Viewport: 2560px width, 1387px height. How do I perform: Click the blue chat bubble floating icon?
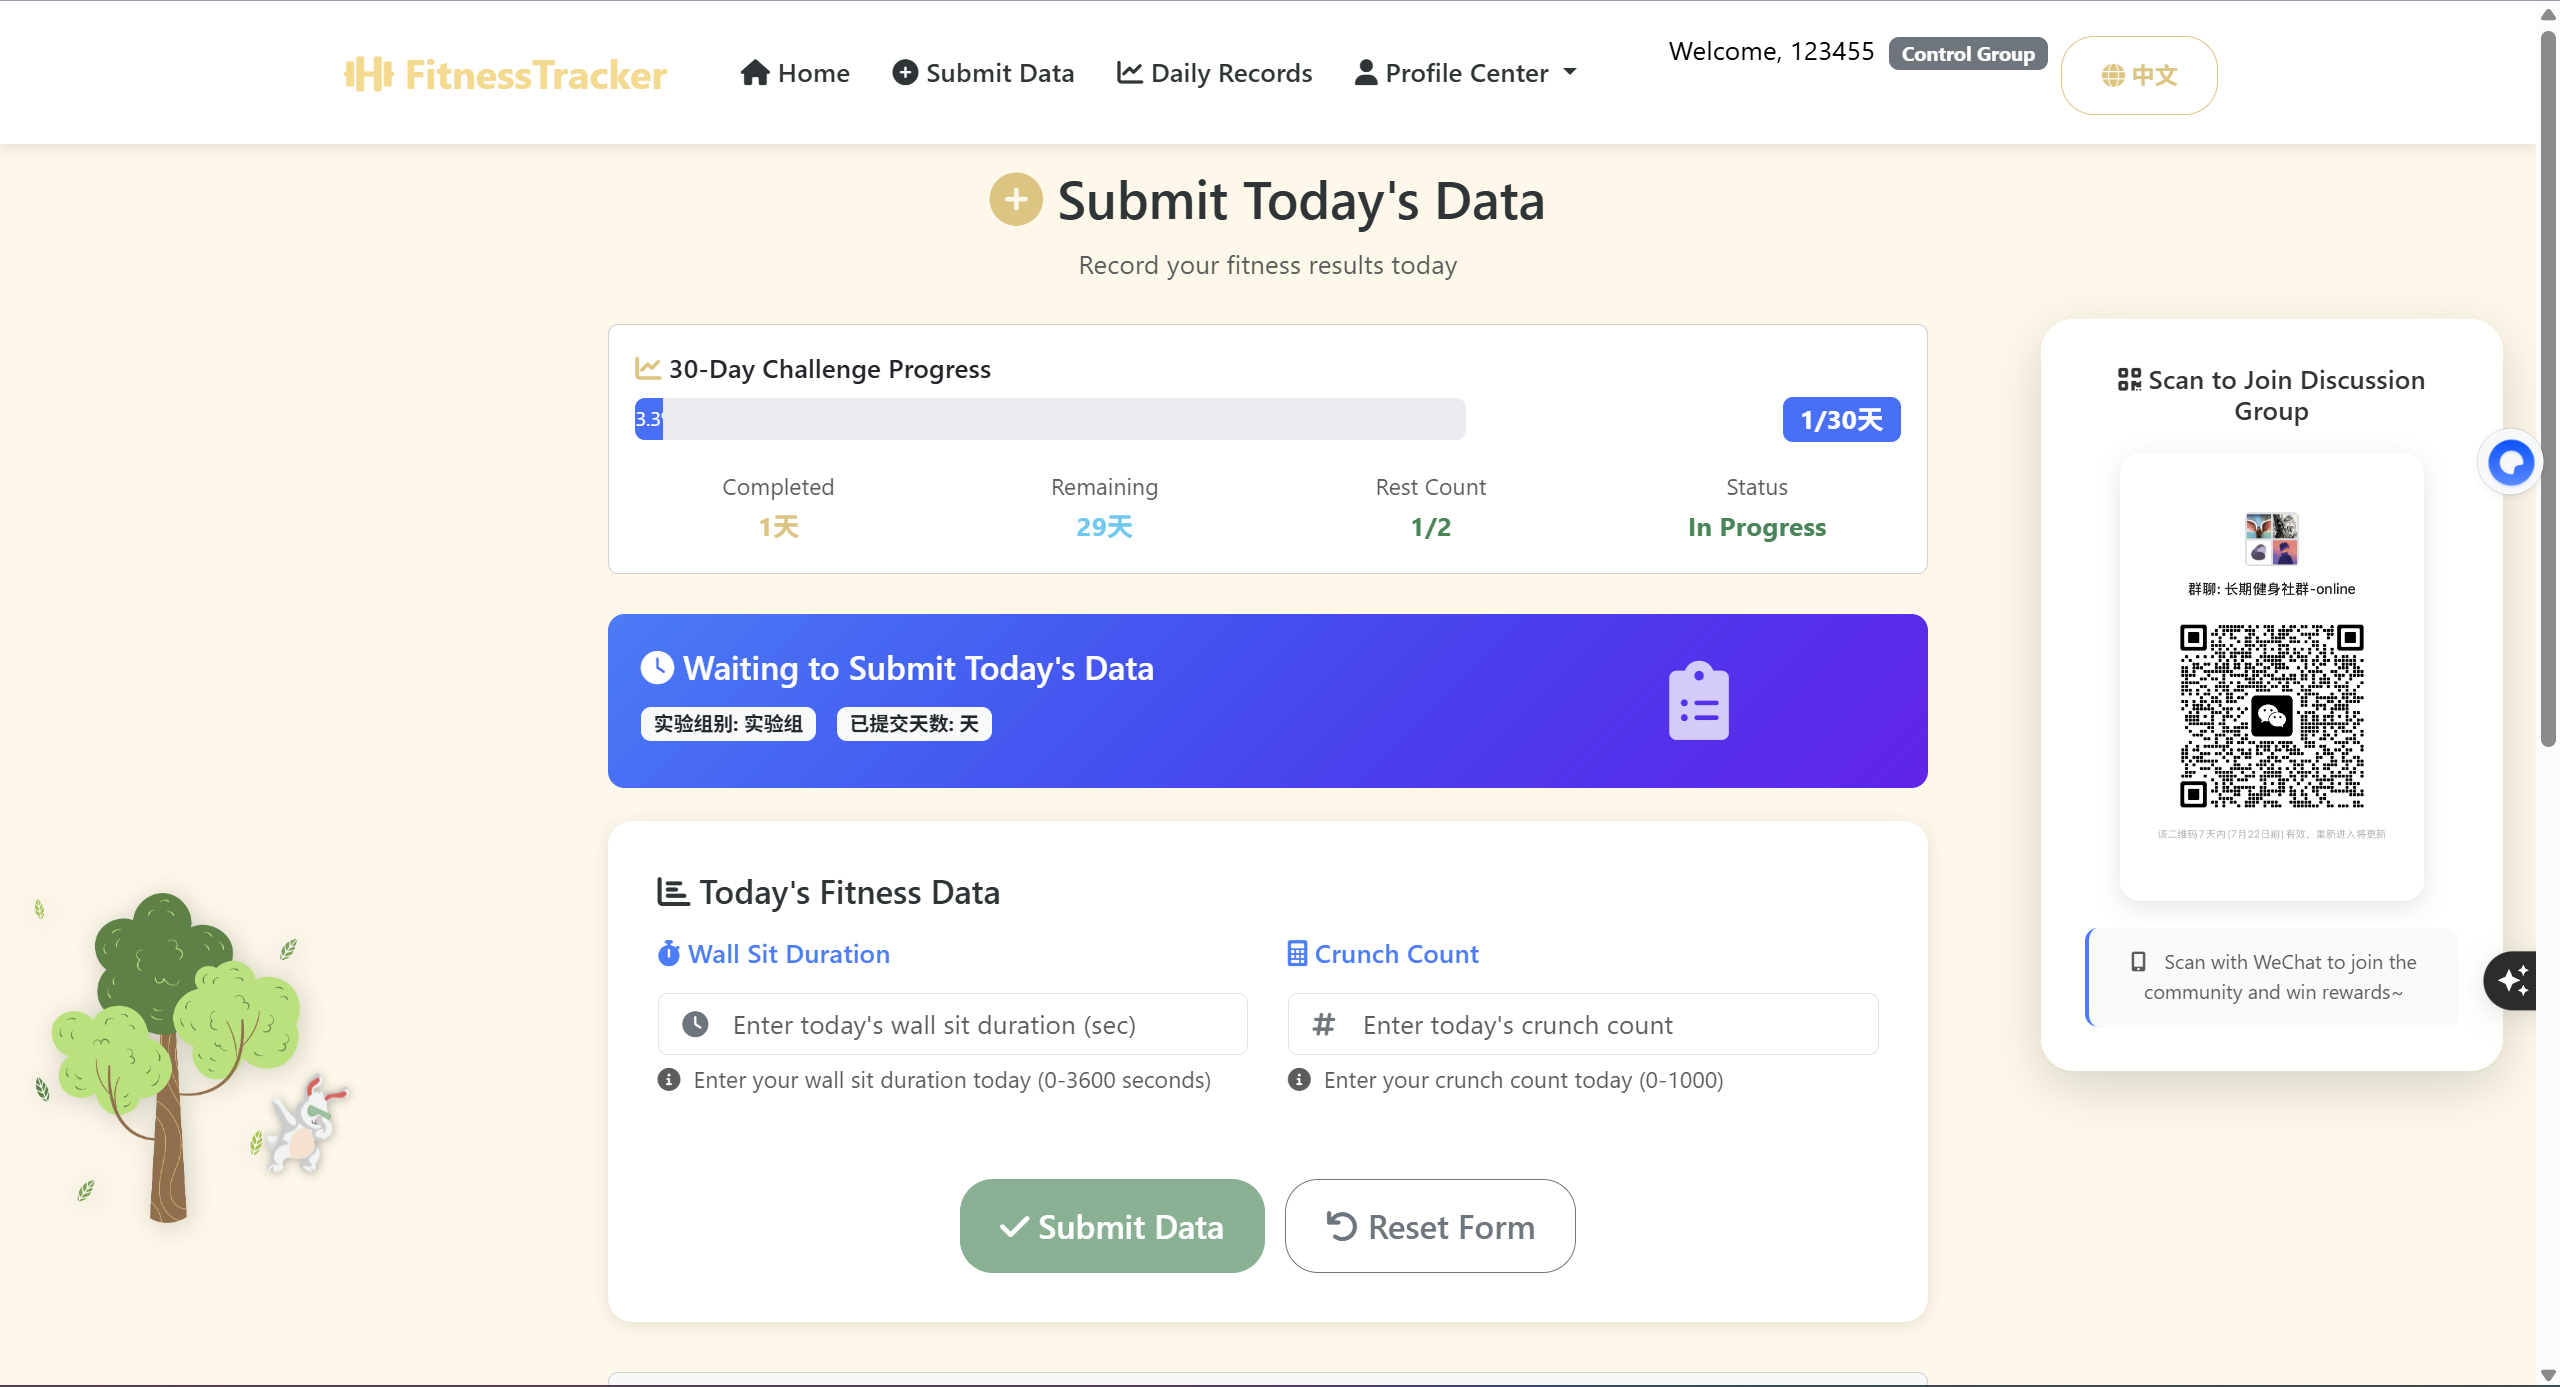coord(2510,463)
